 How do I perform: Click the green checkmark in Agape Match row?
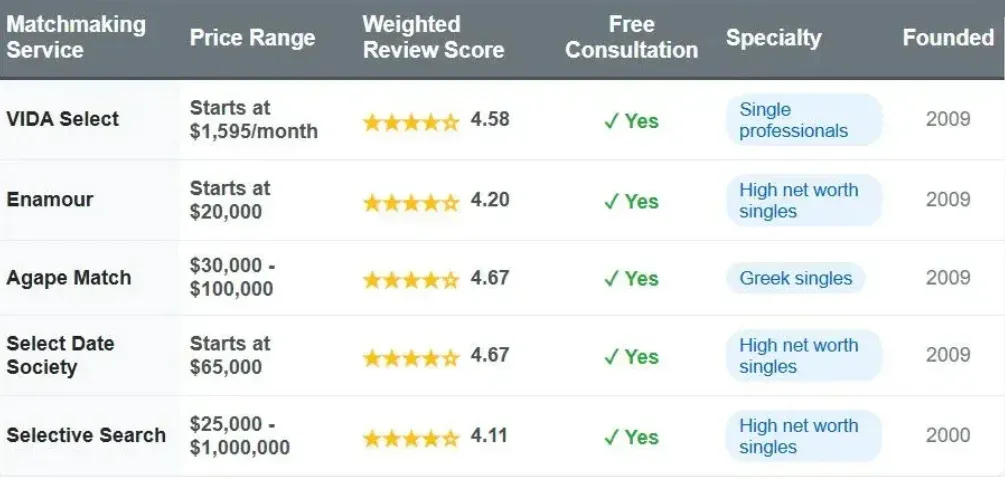pos(612,279)
